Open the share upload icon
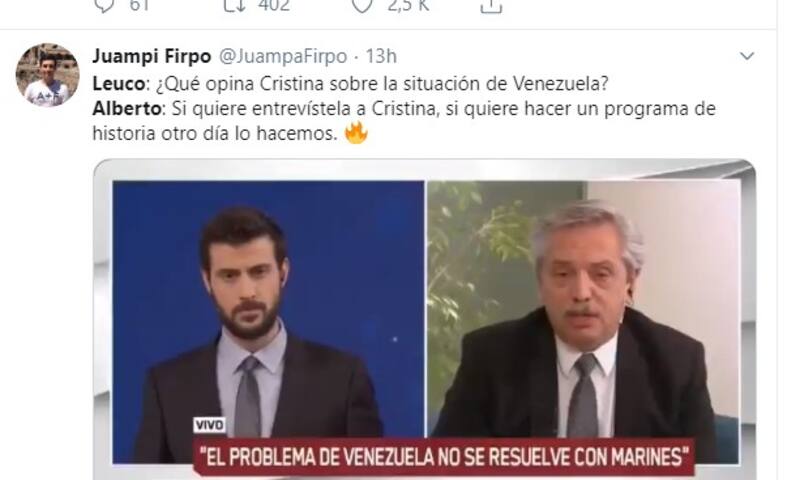Image resolution: width=800 pixels, height=480 pixels. point(491,6)
